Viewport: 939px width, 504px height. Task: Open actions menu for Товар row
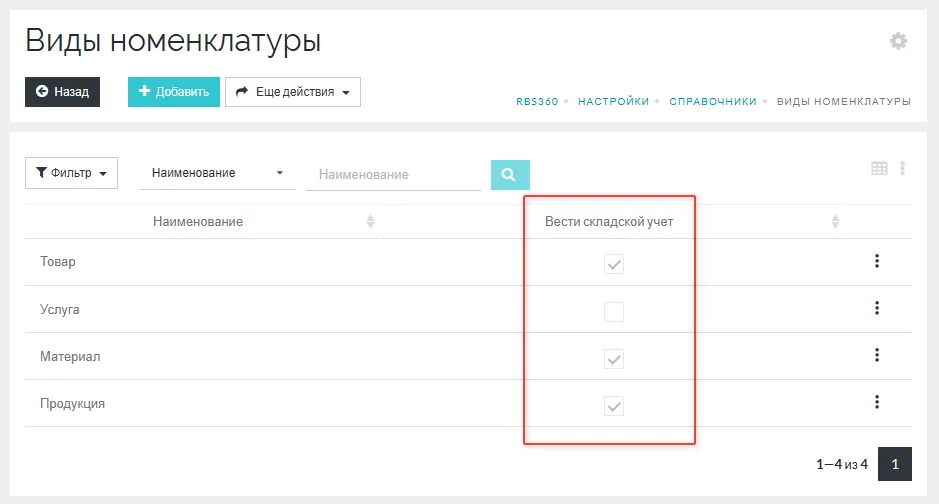876,261
